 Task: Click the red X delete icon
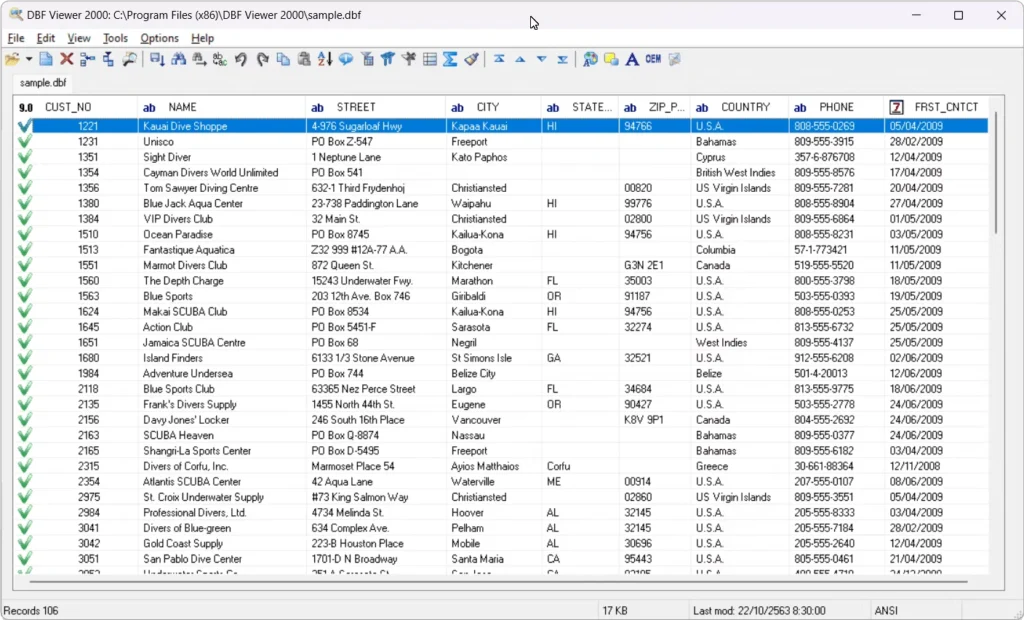pyautogui.click(x=67, y=60)
